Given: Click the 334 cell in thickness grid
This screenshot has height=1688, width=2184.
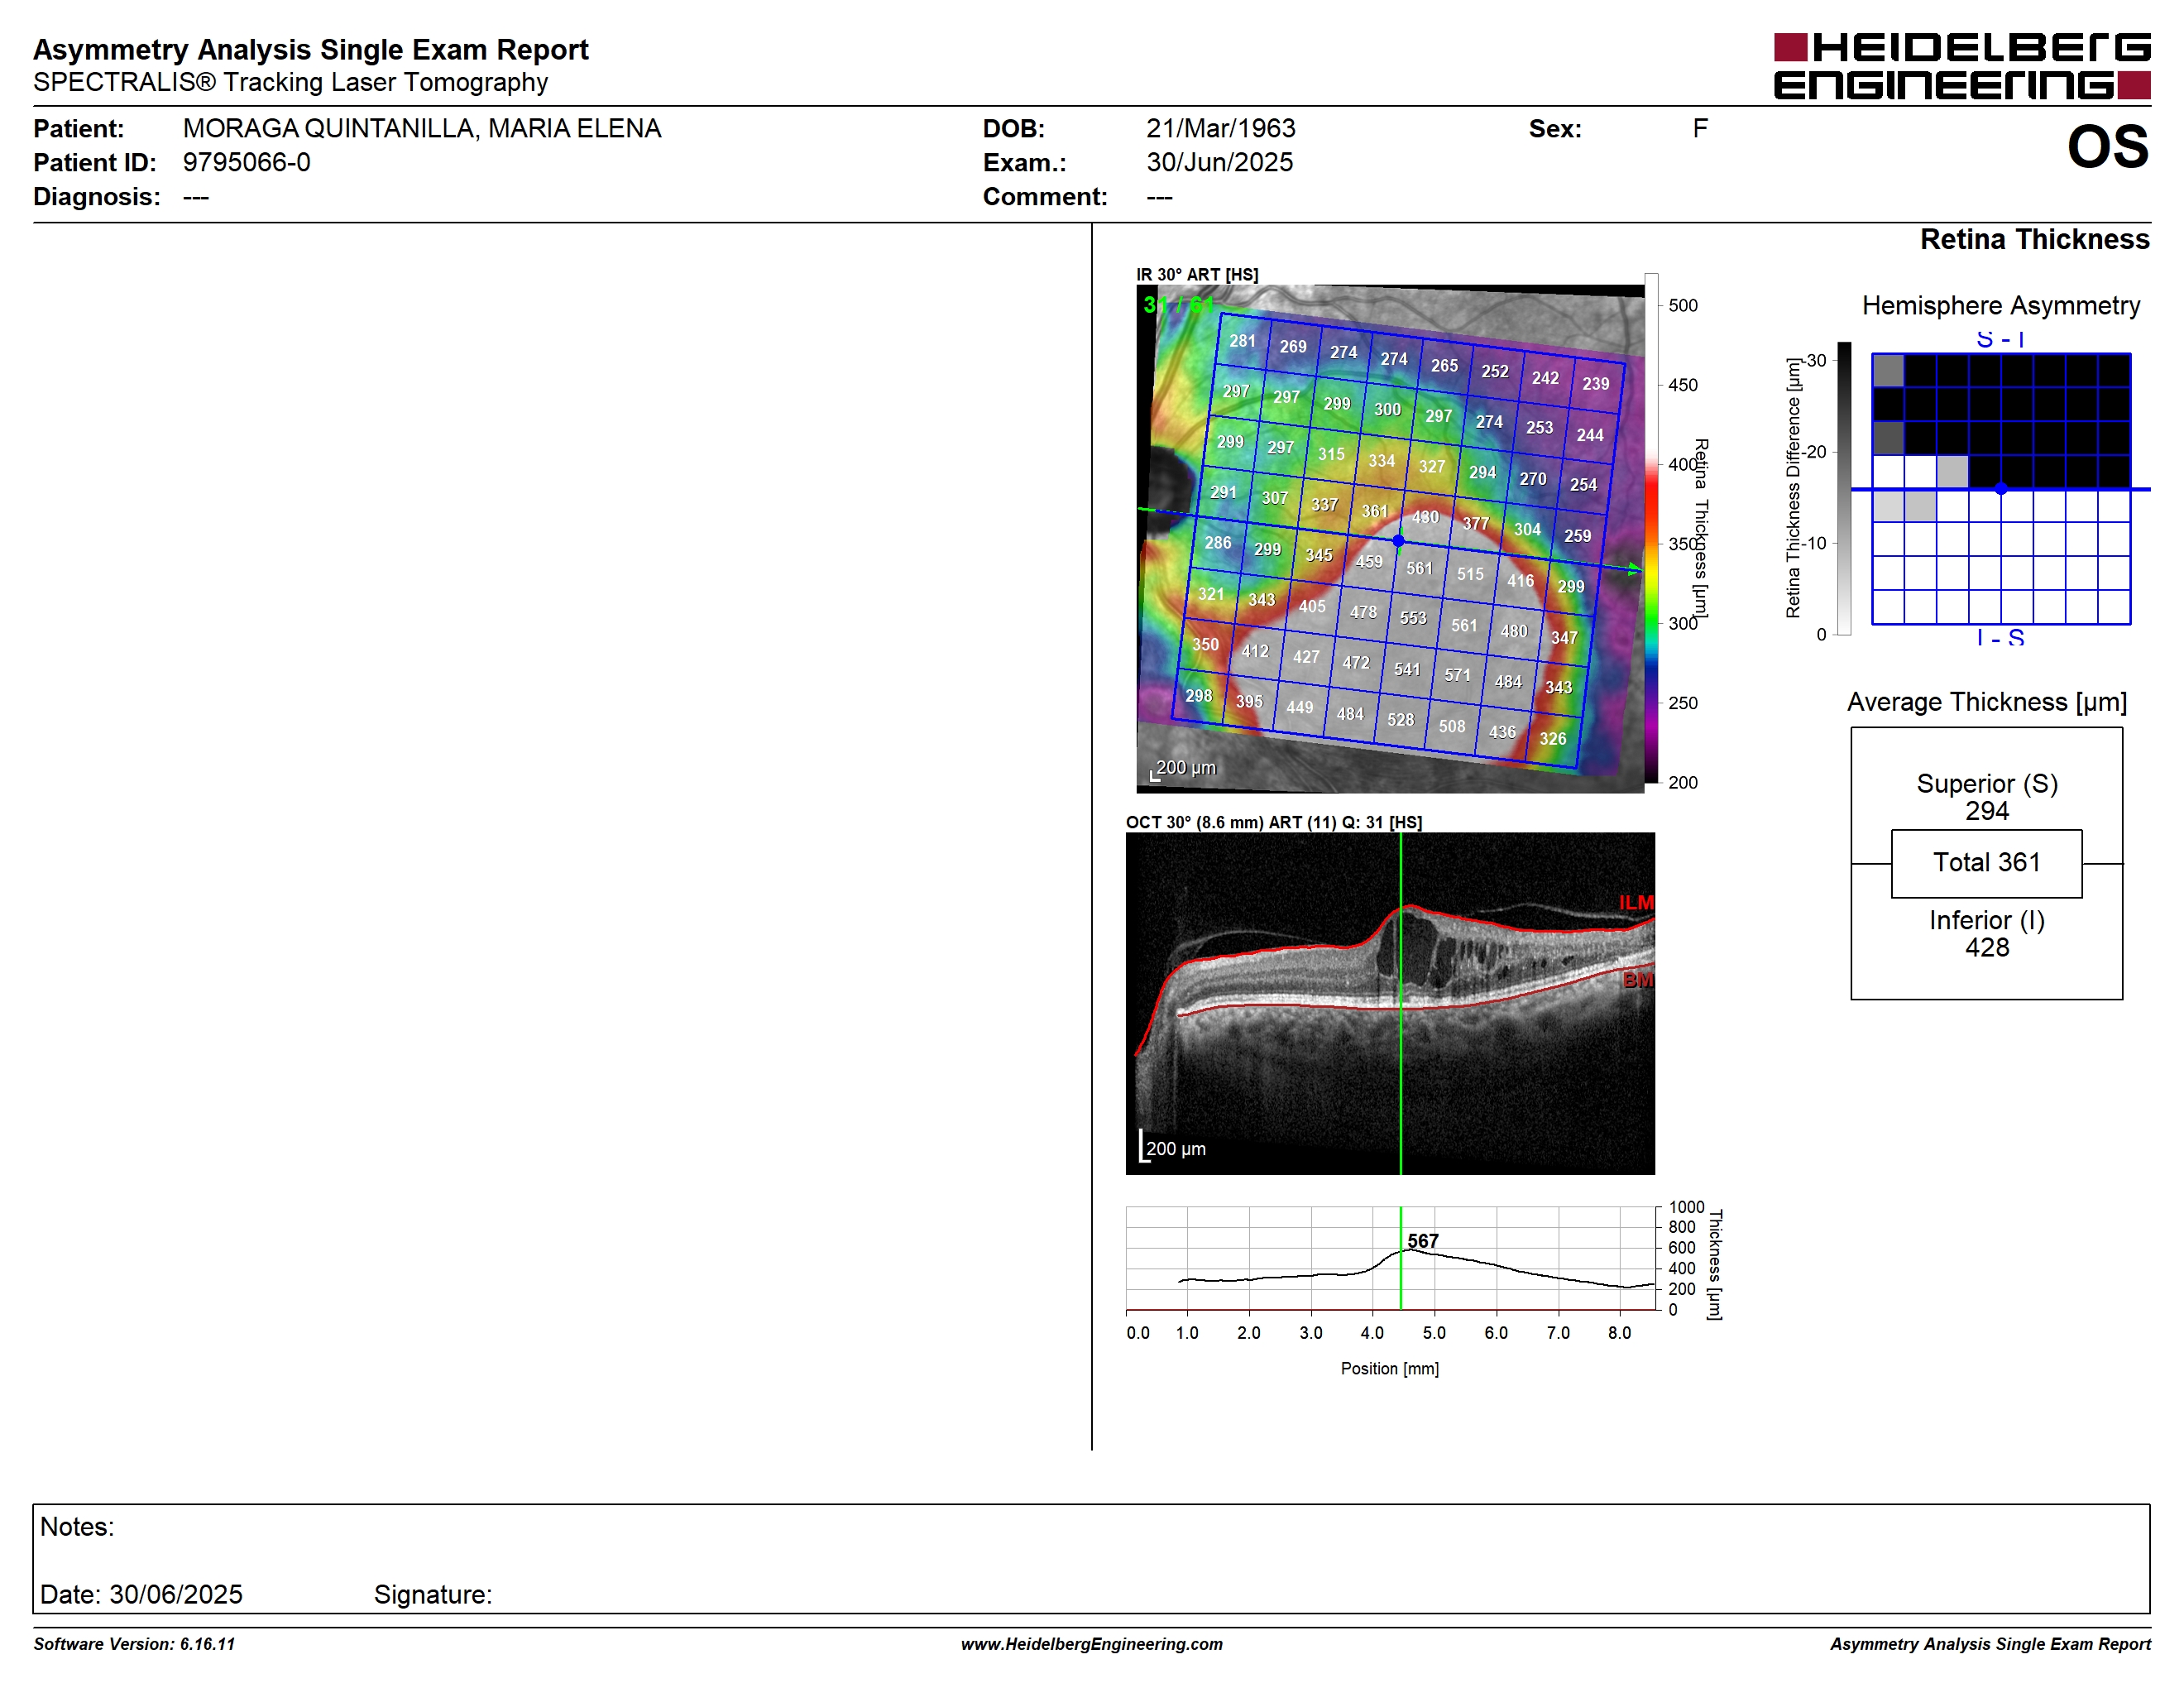Looking at the screenshot, I should pyautogui.click(x=1382, y=461).
